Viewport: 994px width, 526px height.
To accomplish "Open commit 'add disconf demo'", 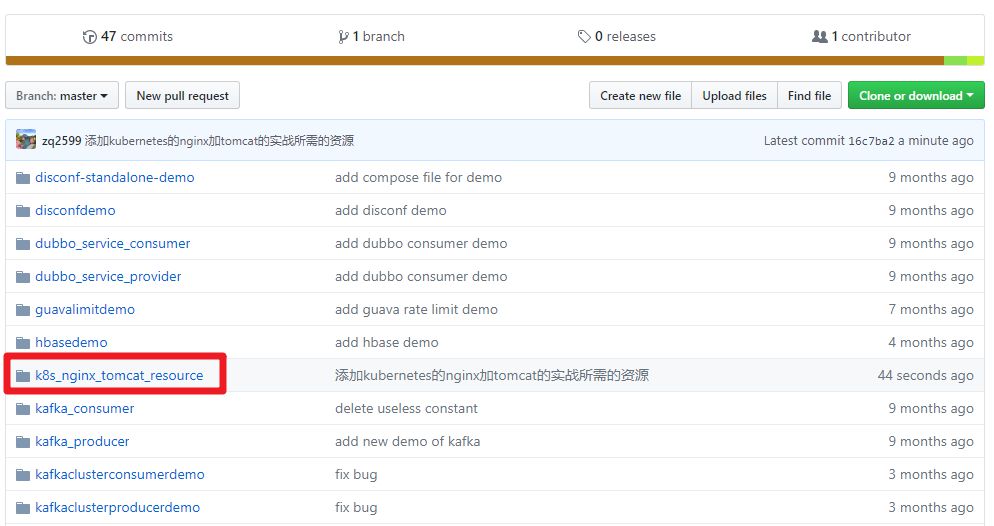I will click(x=390, y=210).
